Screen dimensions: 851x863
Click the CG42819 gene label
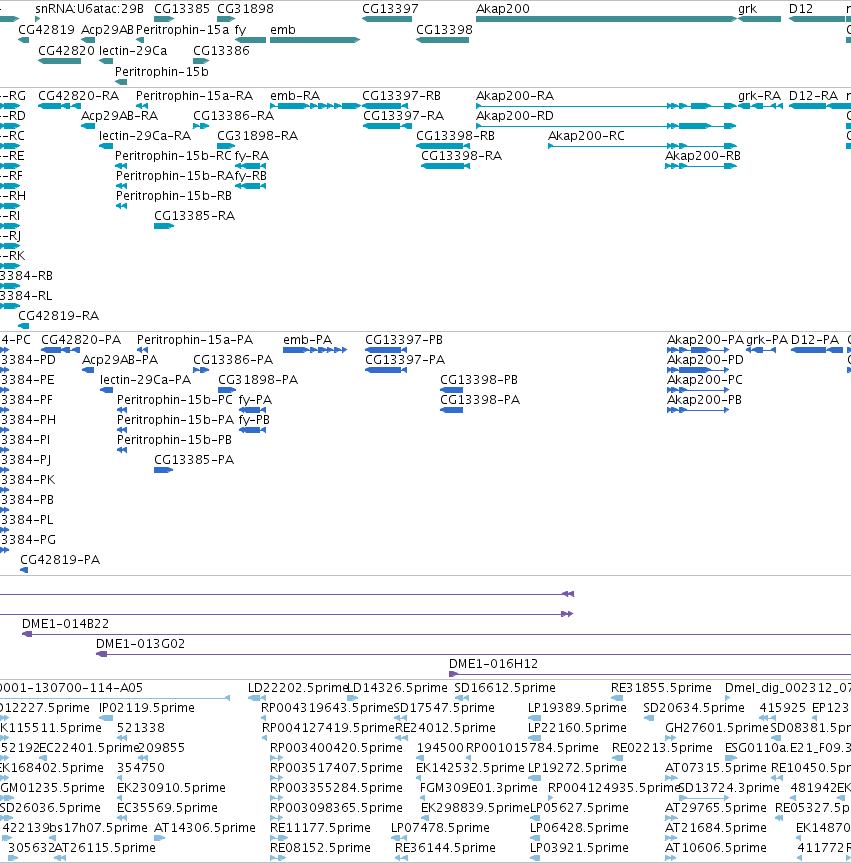tap(46, 30)
